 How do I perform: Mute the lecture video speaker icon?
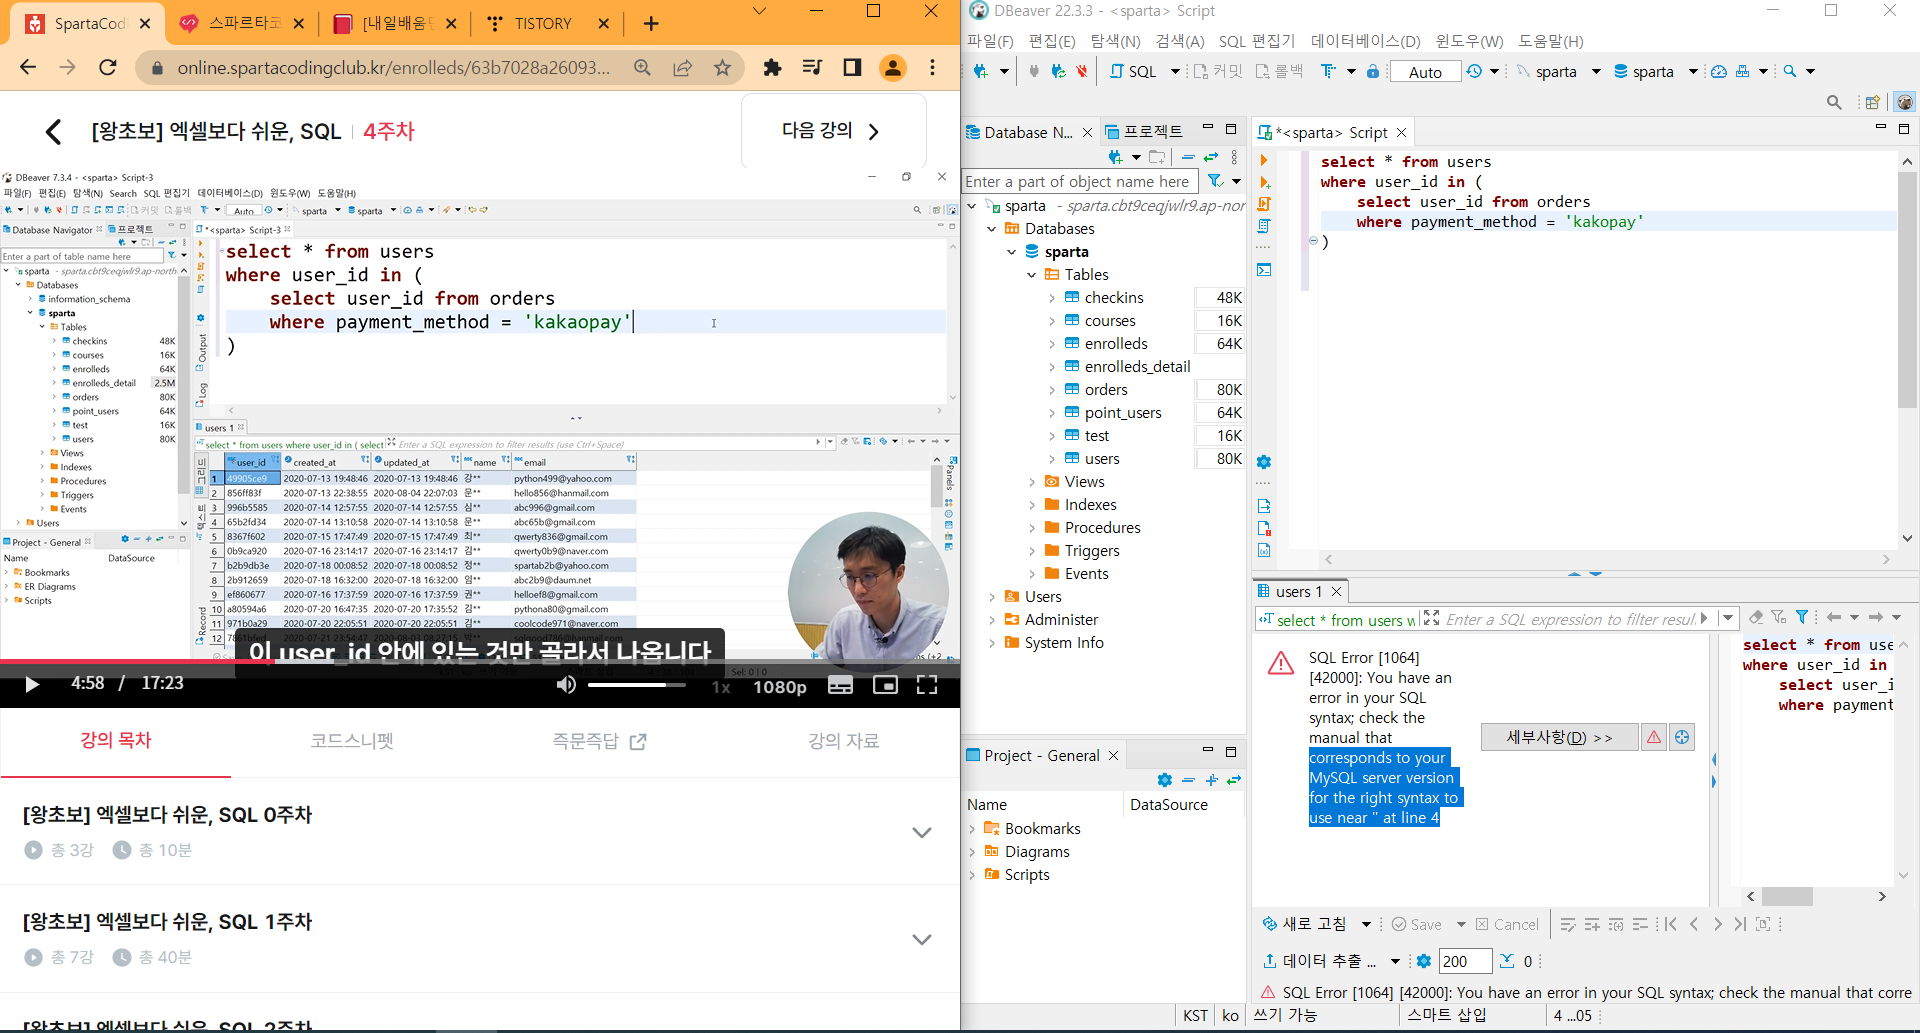coord(566,685)
